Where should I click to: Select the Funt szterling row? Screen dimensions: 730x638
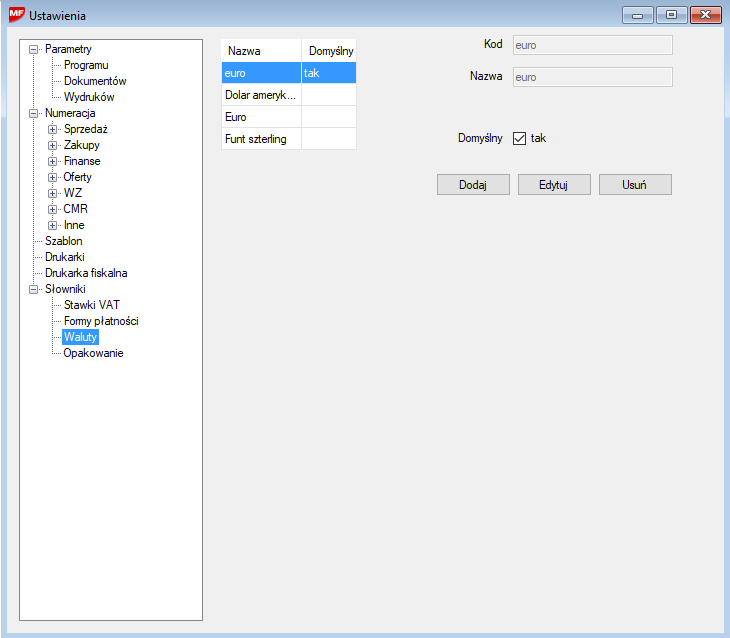[x=261, y=139]
